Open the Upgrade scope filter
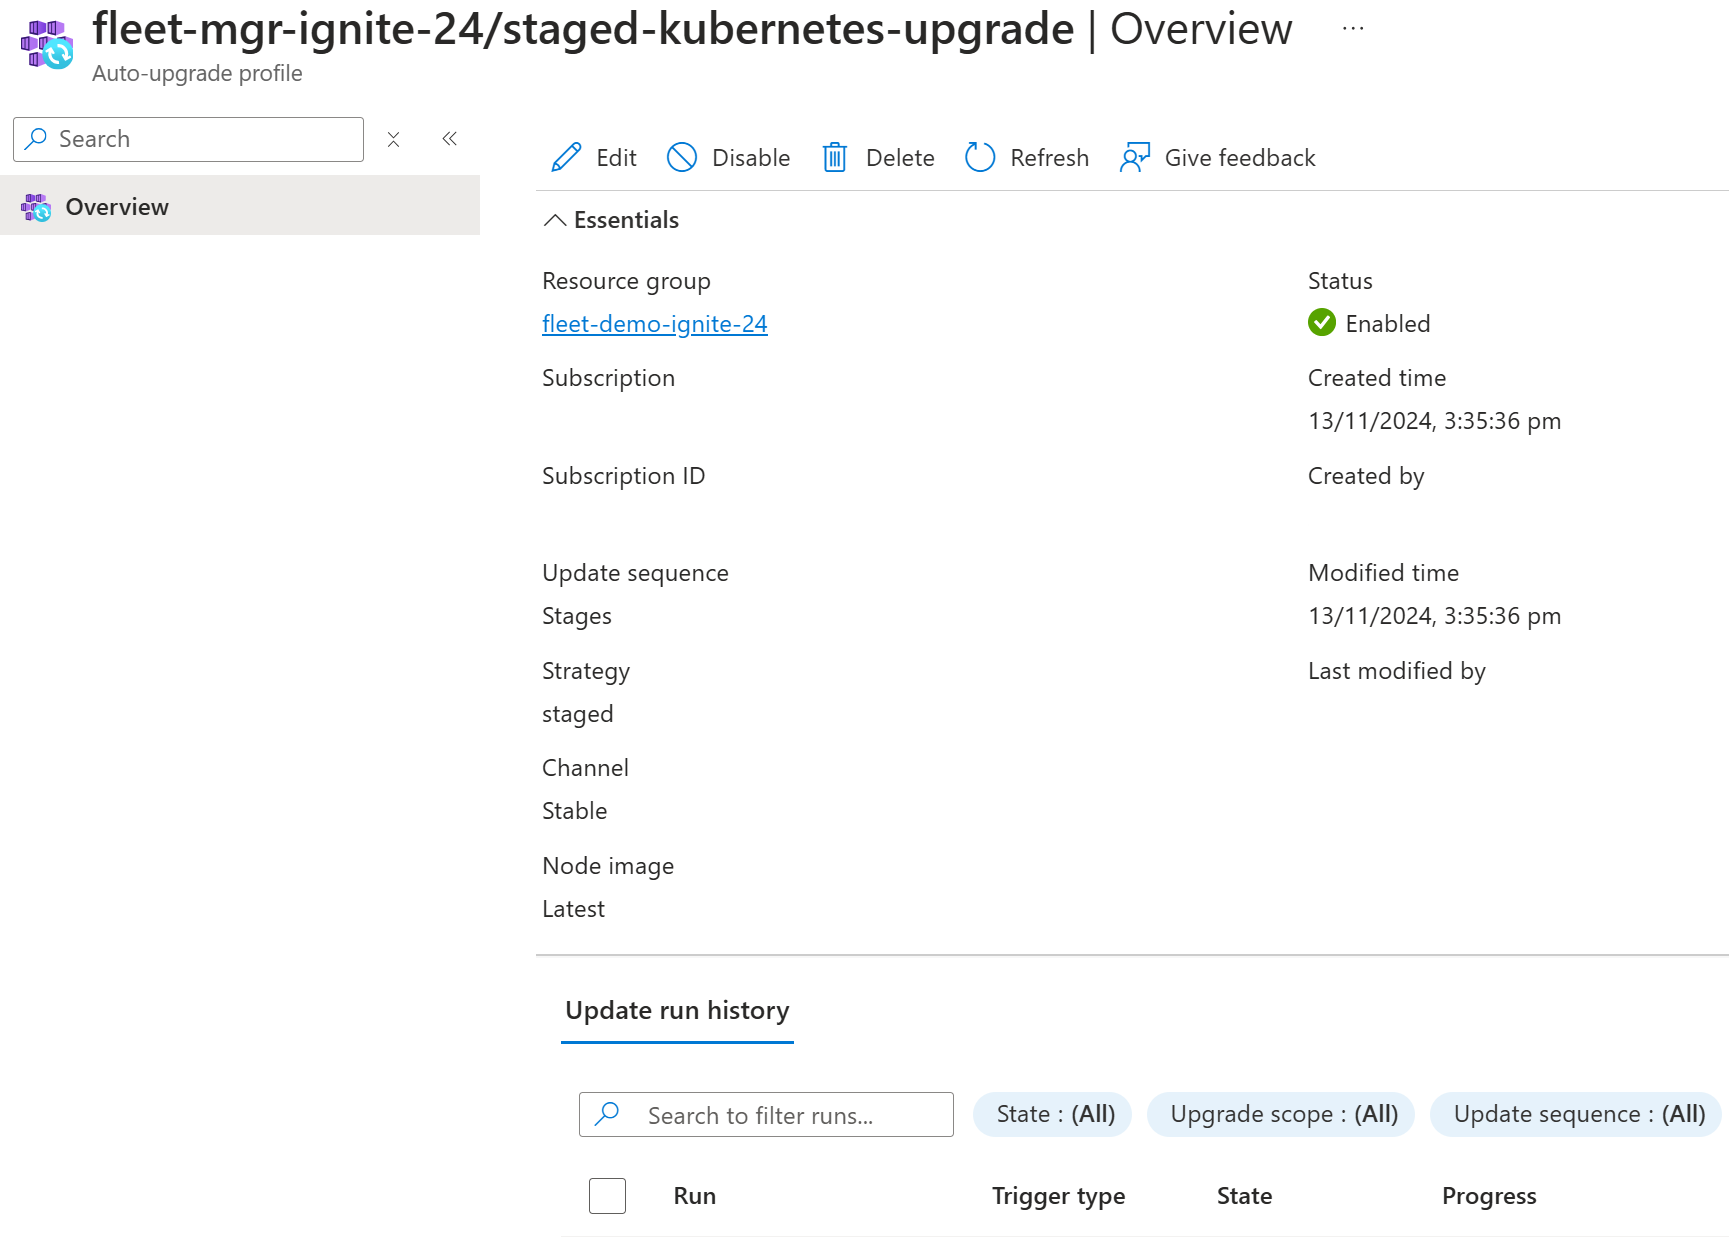Image resolution: width=1729 pixels, height=1237 pixels. tap(1283, 1114)
